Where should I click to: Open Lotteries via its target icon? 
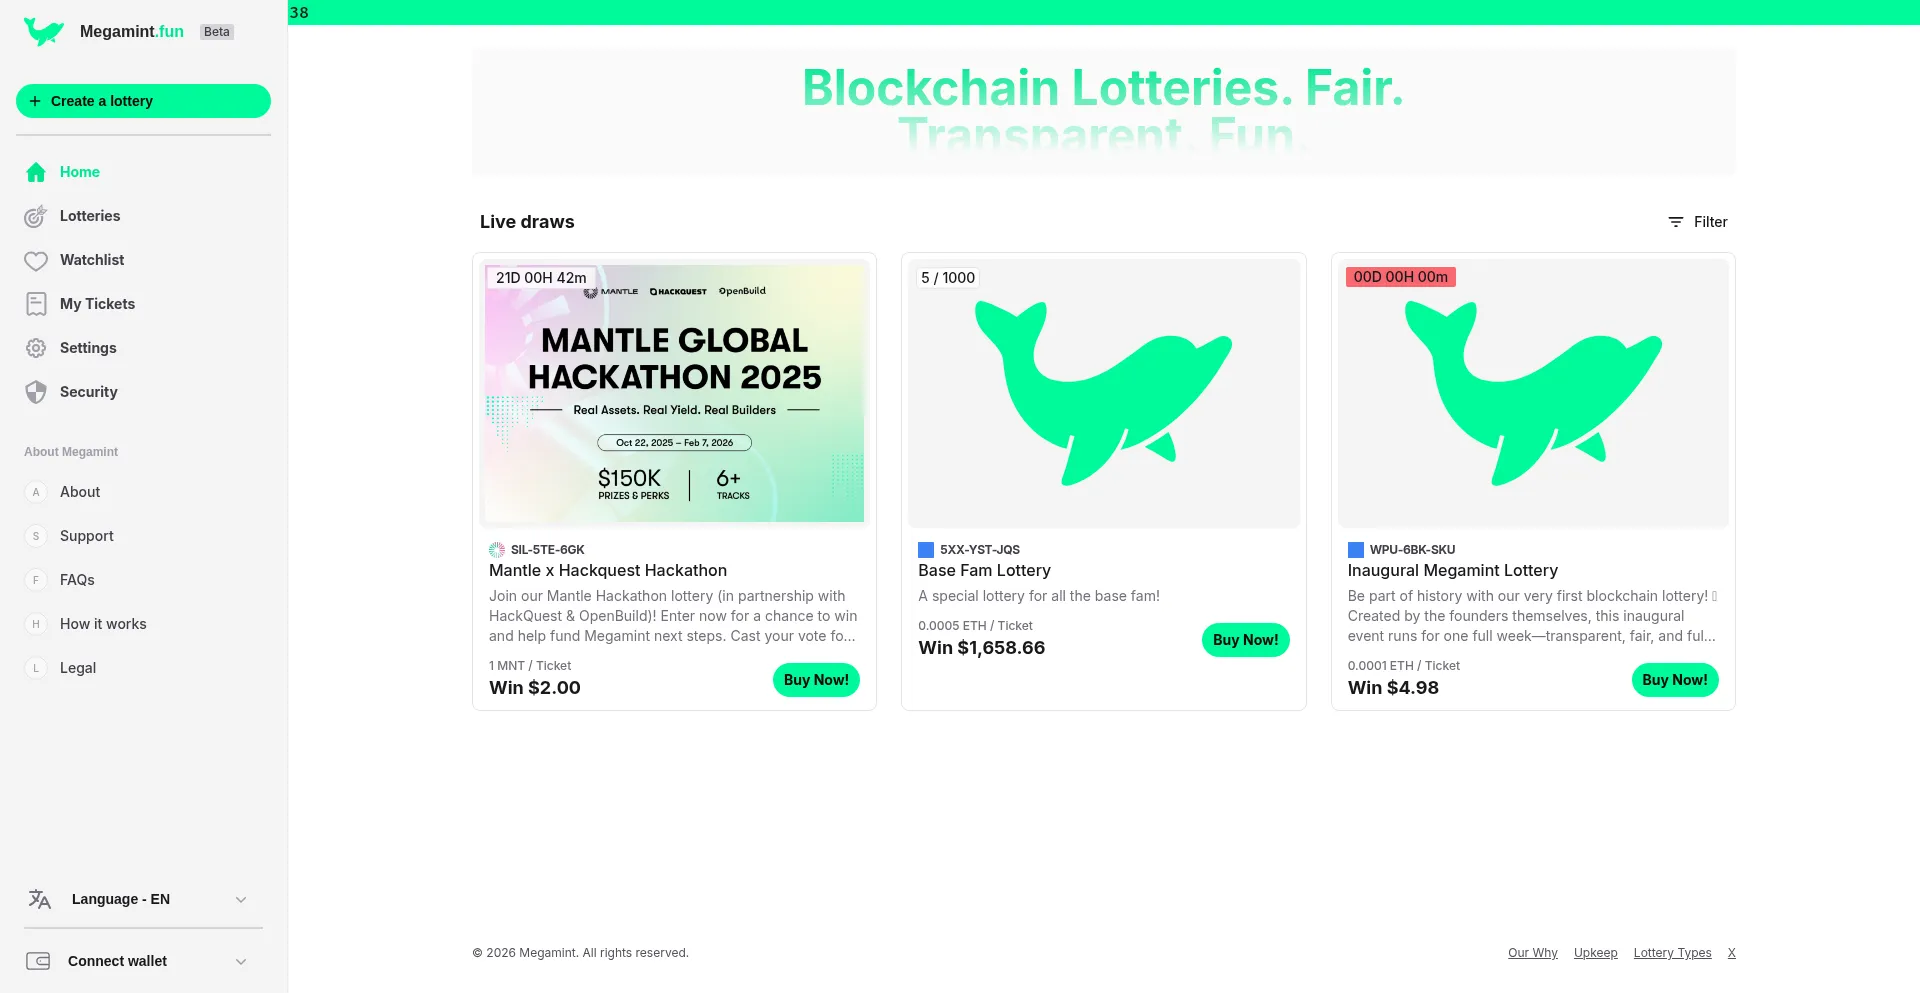tap(36, 216)
